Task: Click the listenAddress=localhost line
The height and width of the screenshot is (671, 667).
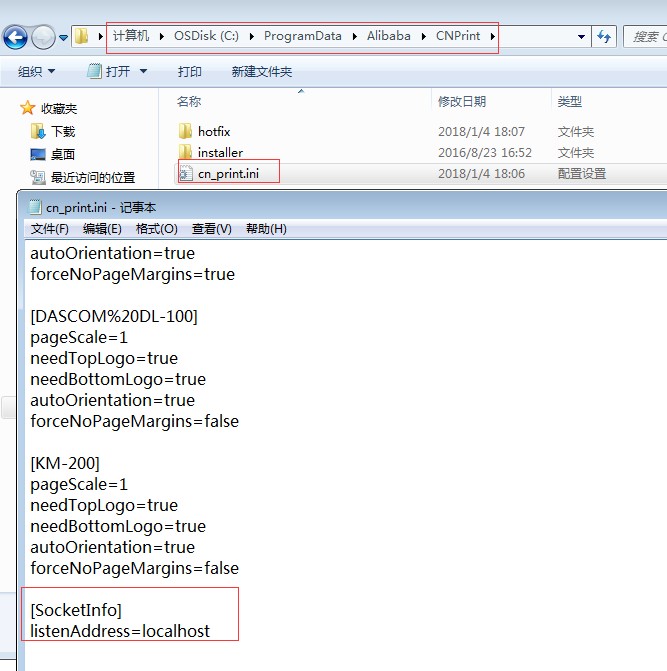Action: pos(120,631)
